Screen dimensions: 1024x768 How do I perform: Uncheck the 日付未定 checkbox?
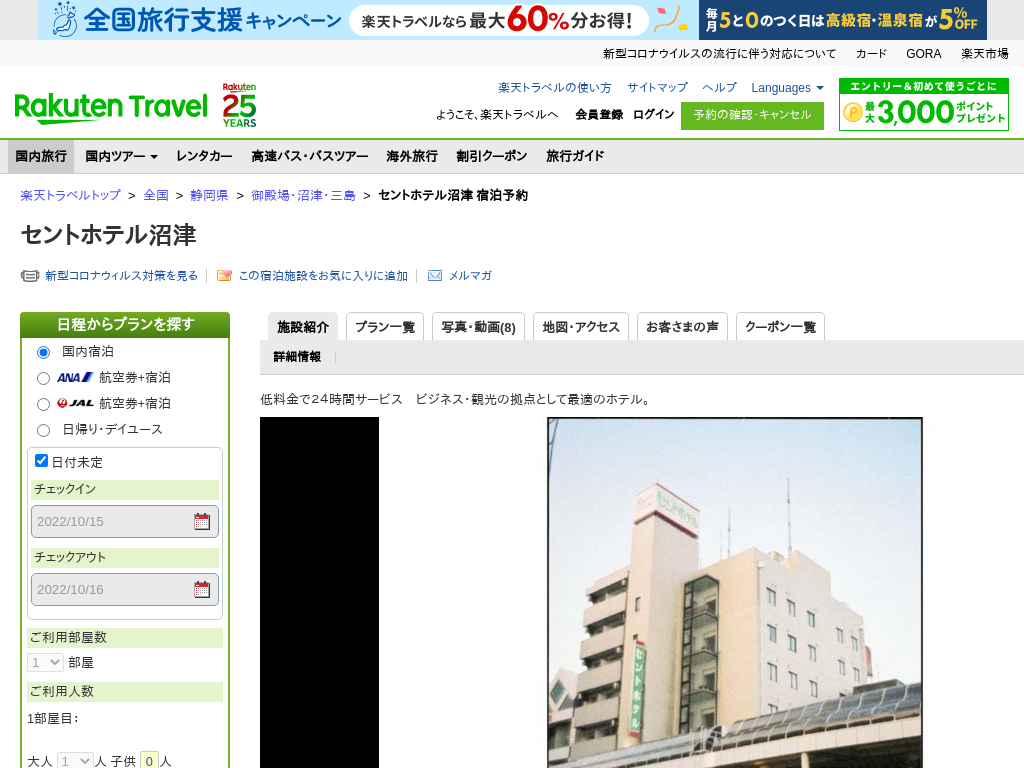click(x=41, y=460)
